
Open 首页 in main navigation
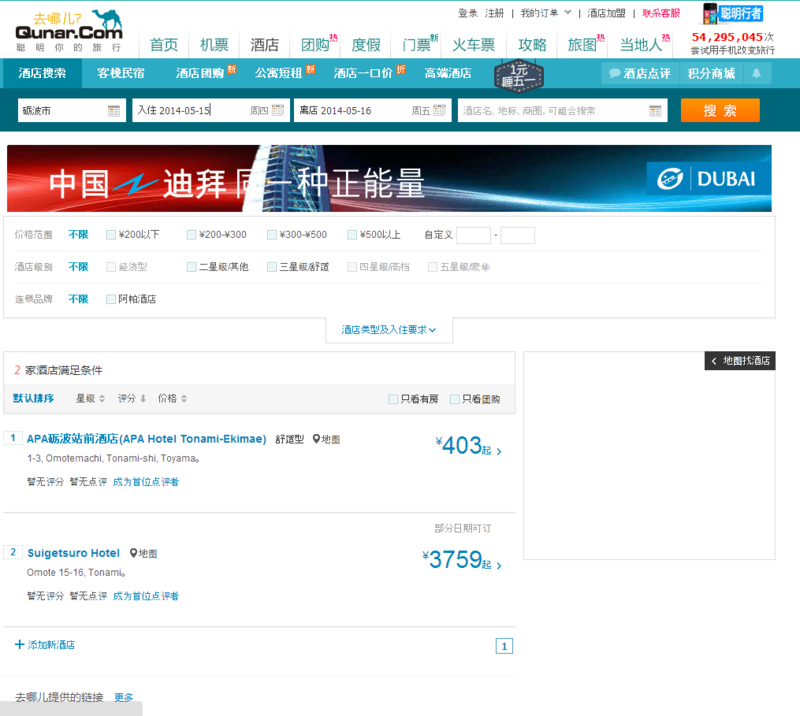click(164, 45)
